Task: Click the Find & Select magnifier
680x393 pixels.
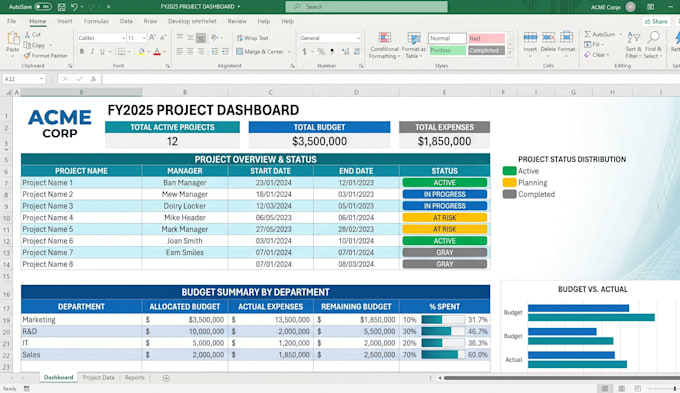Action: (654, 38)
